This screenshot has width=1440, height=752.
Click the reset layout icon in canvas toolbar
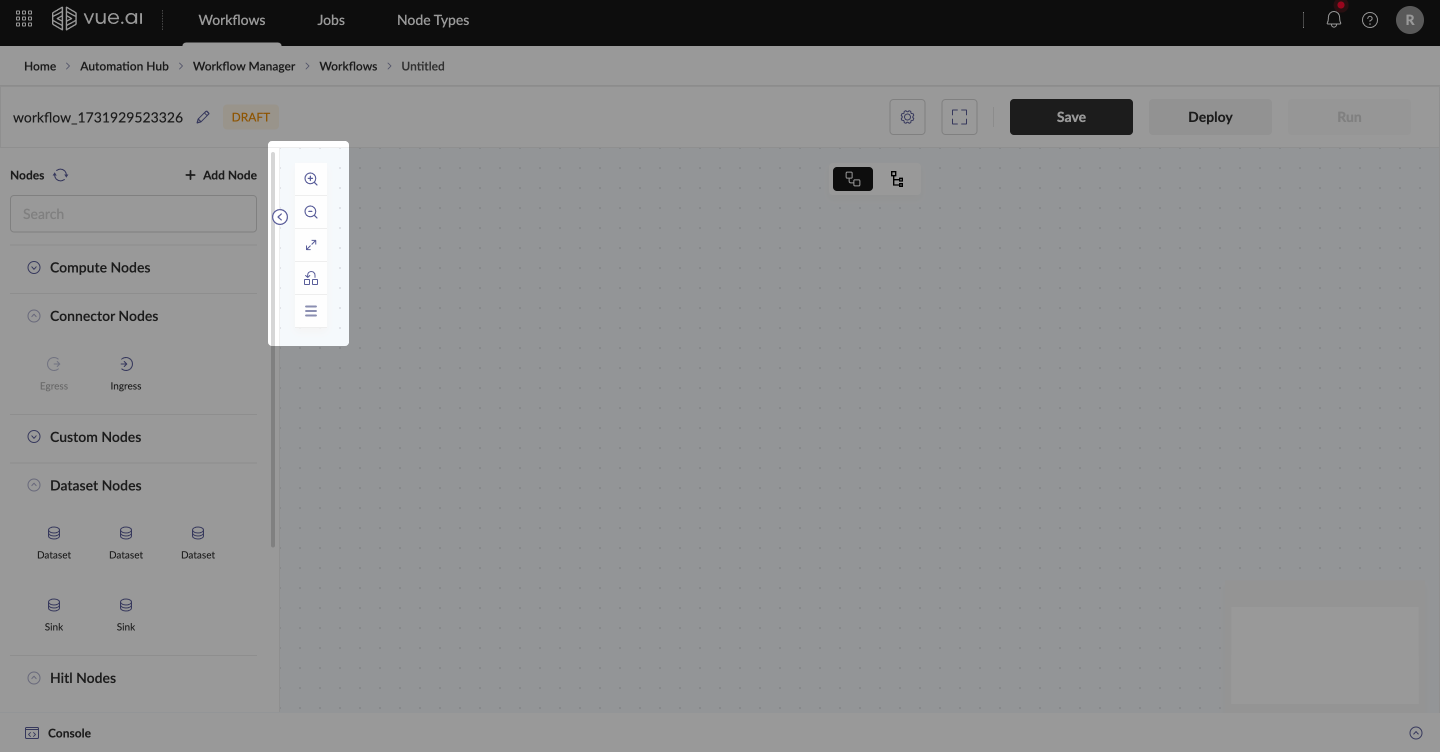311,278
